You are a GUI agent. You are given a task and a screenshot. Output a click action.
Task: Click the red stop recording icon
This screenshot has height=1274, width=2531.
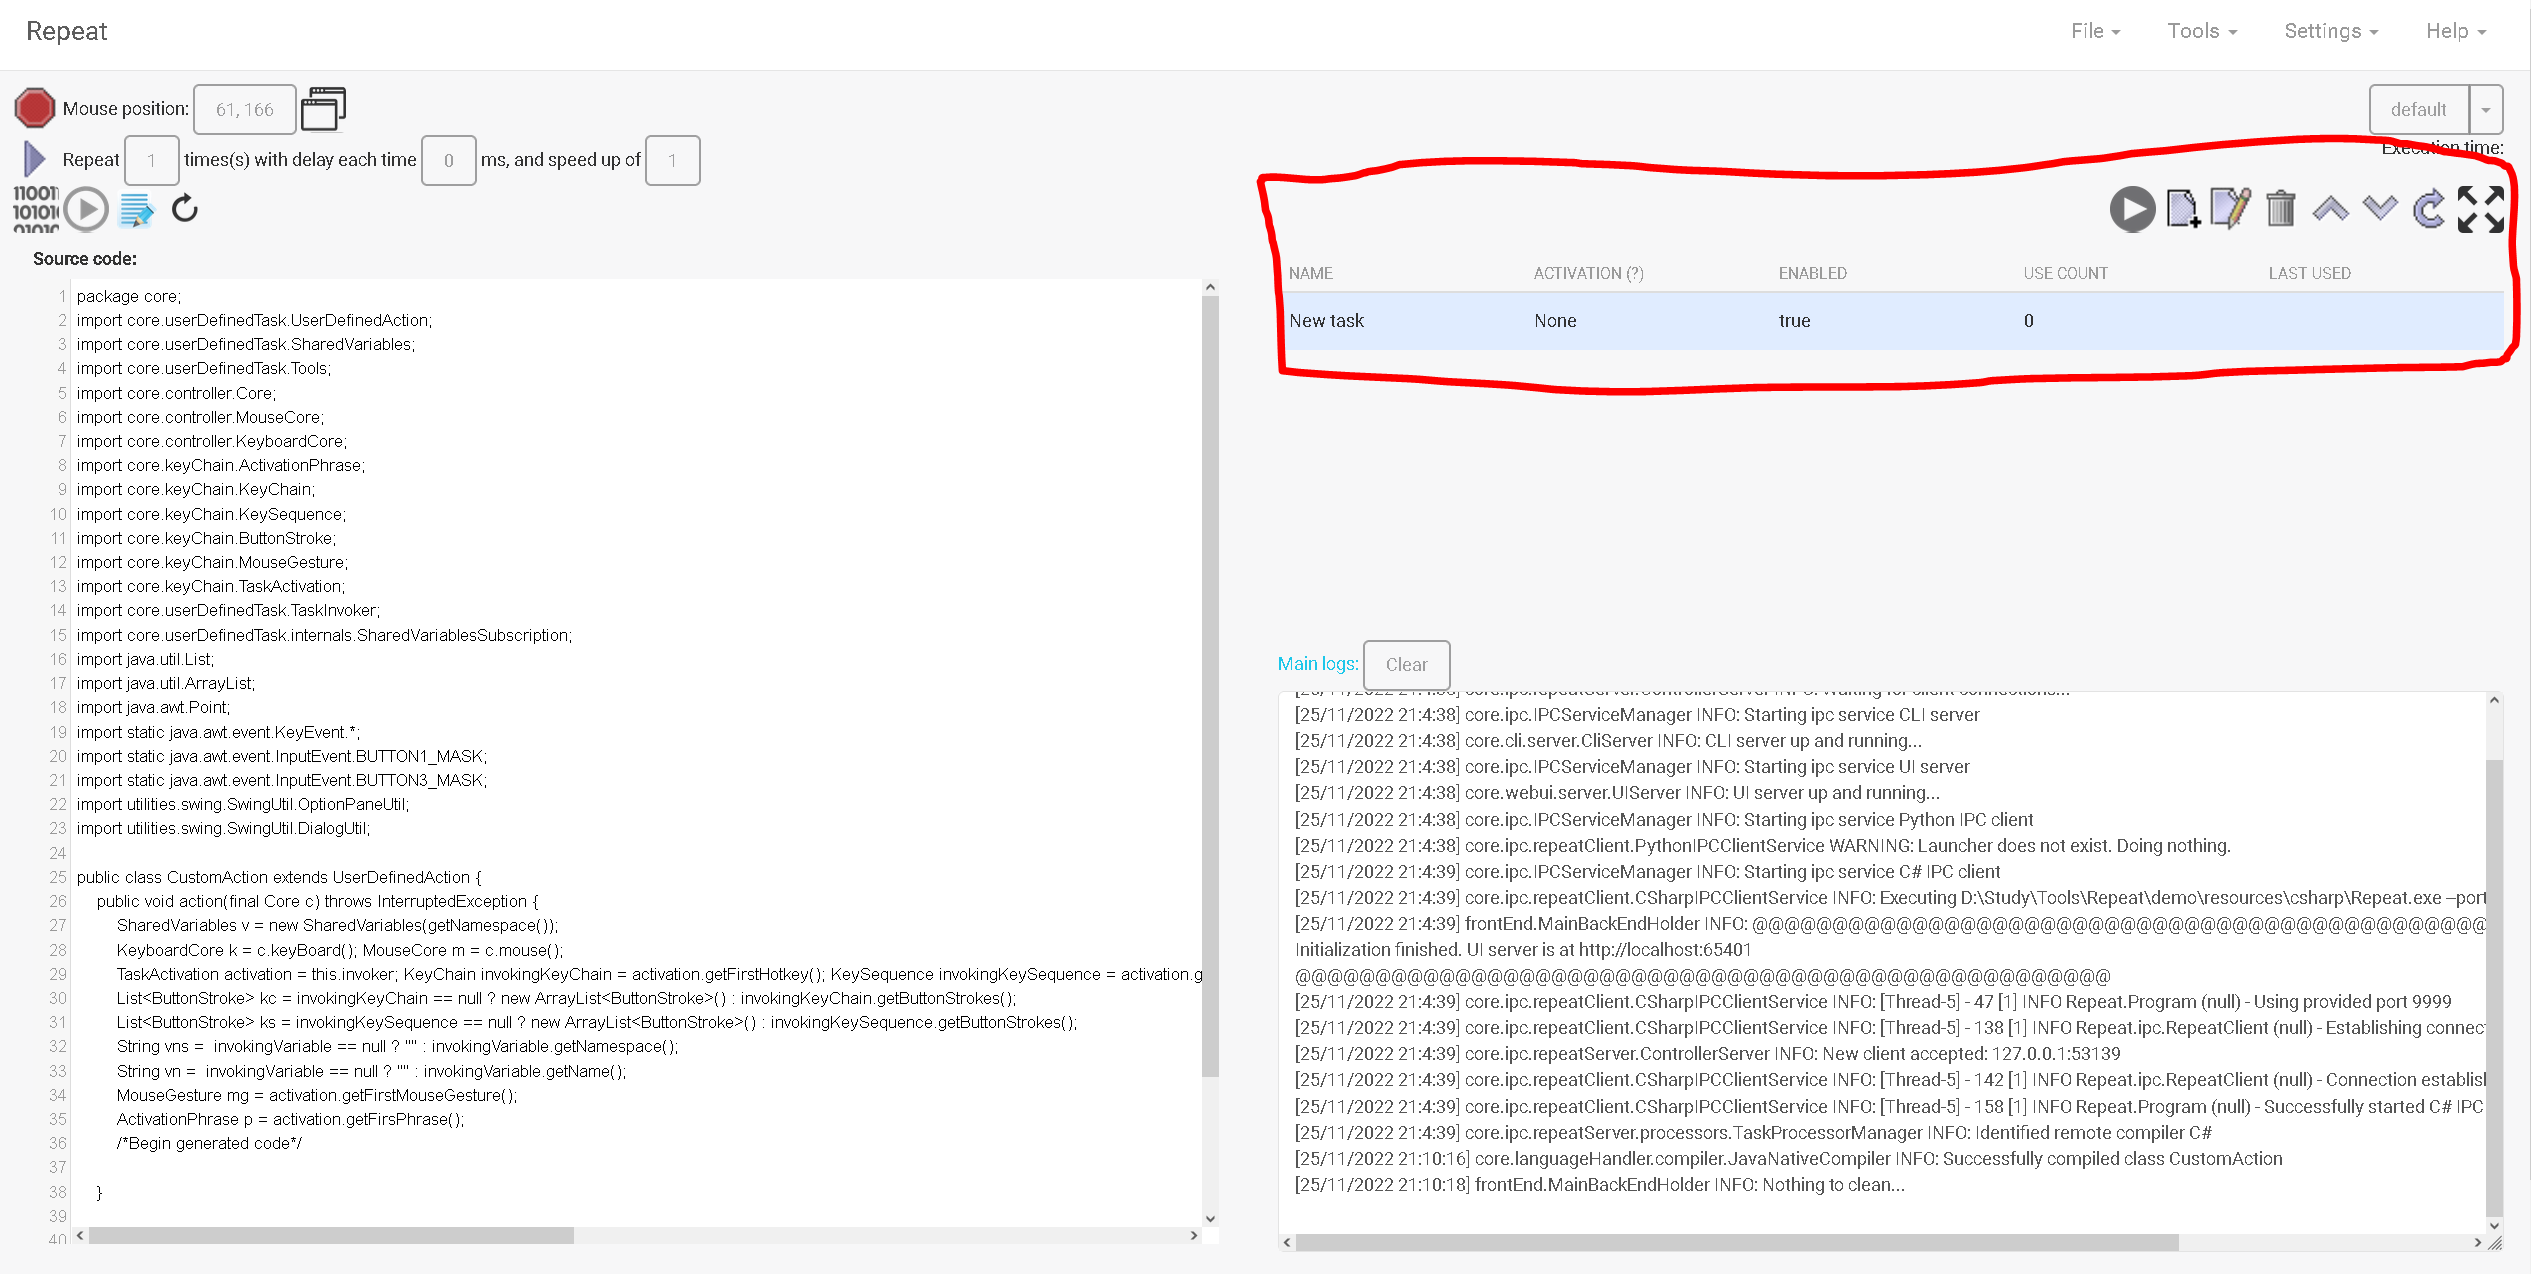[34, 108]
